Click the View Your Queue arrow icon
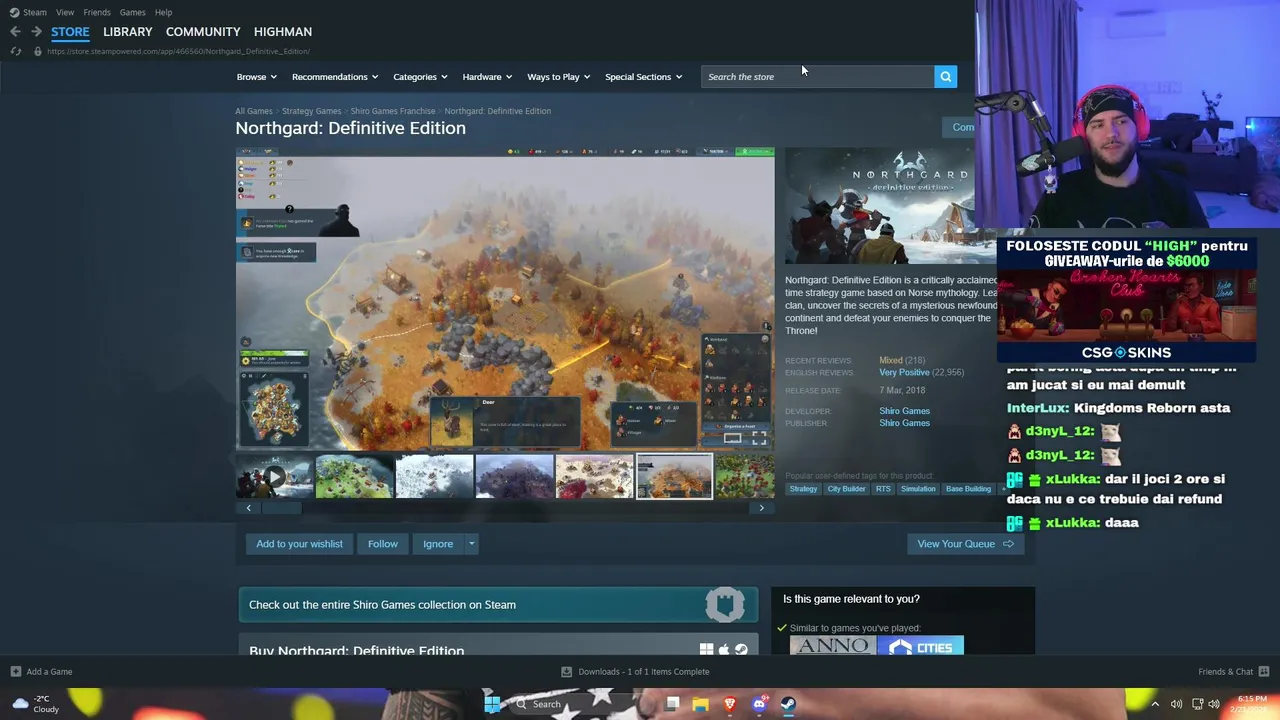 [1008, 544]
